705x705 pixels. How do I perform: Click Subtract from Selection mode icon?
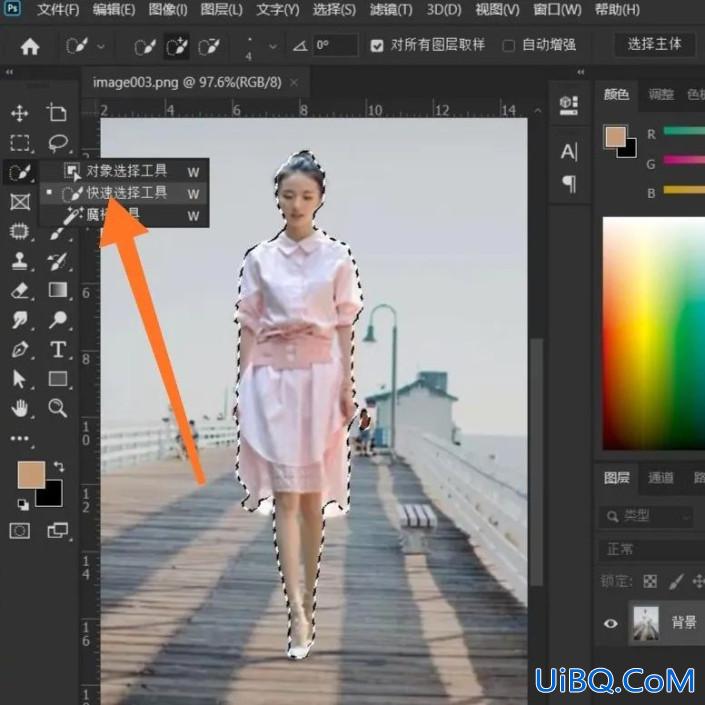coord(209,46)
